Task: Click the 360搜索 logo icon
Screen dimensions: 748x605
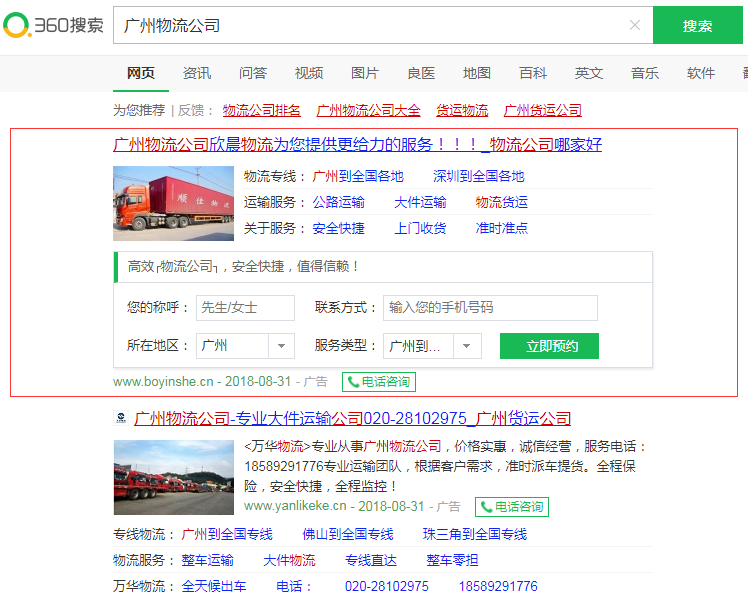Action: pos(18,25)
